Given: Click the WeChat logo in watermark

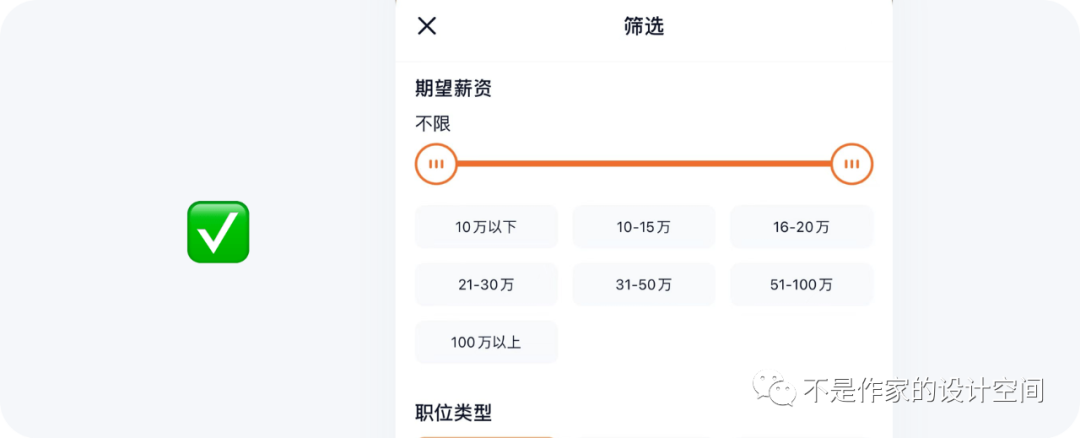Looking at the screenshot, I should point(774,389).
